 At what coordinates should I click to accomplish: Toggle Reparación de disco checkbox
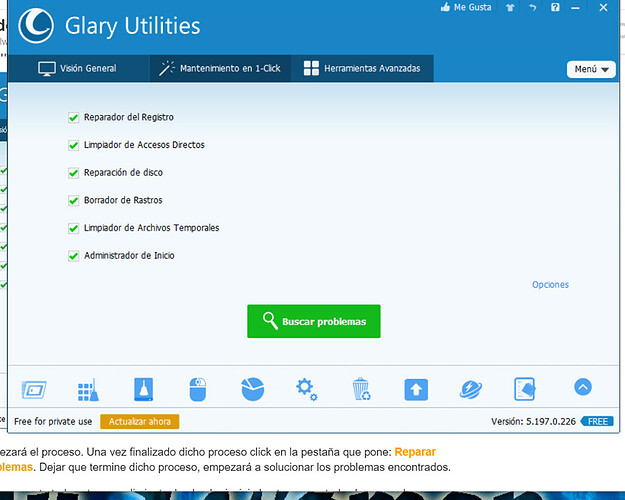tap(73, 173)
